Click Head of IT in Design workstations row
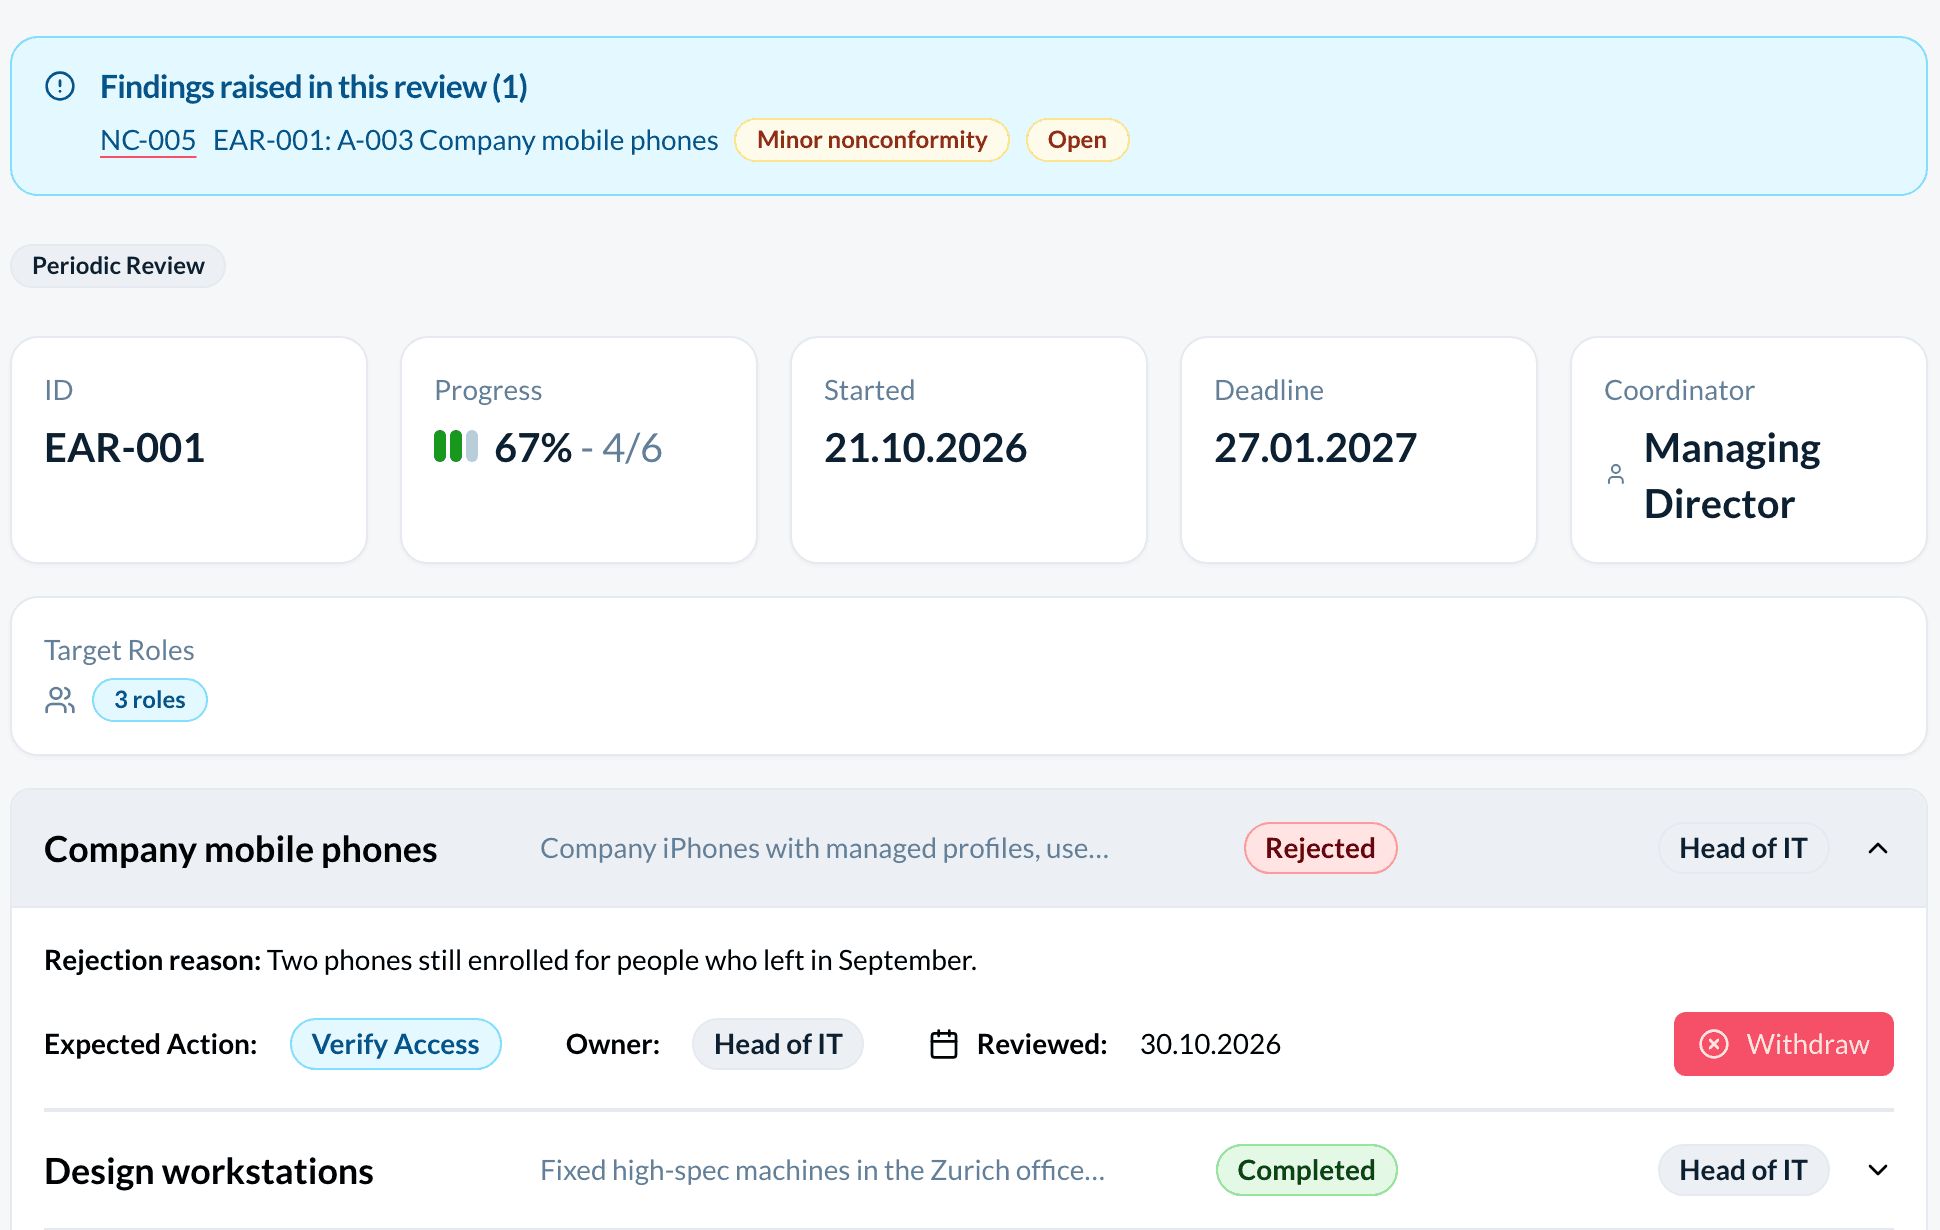The height and width of the screenshot is (1230, 1940). [x=1743, y=1170]
